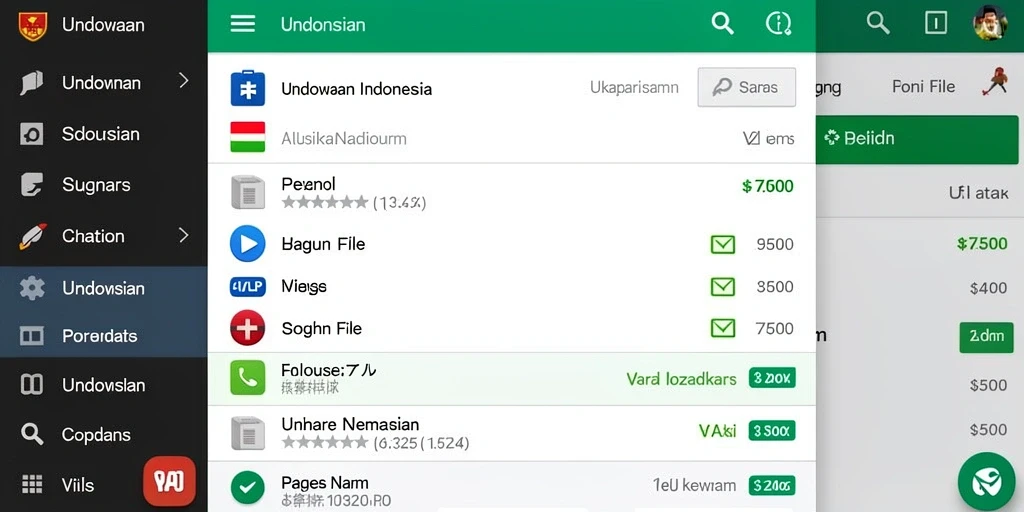Click the blue Undowaan Indonesia app icon
1024x512 pixels.
point(248,88)
